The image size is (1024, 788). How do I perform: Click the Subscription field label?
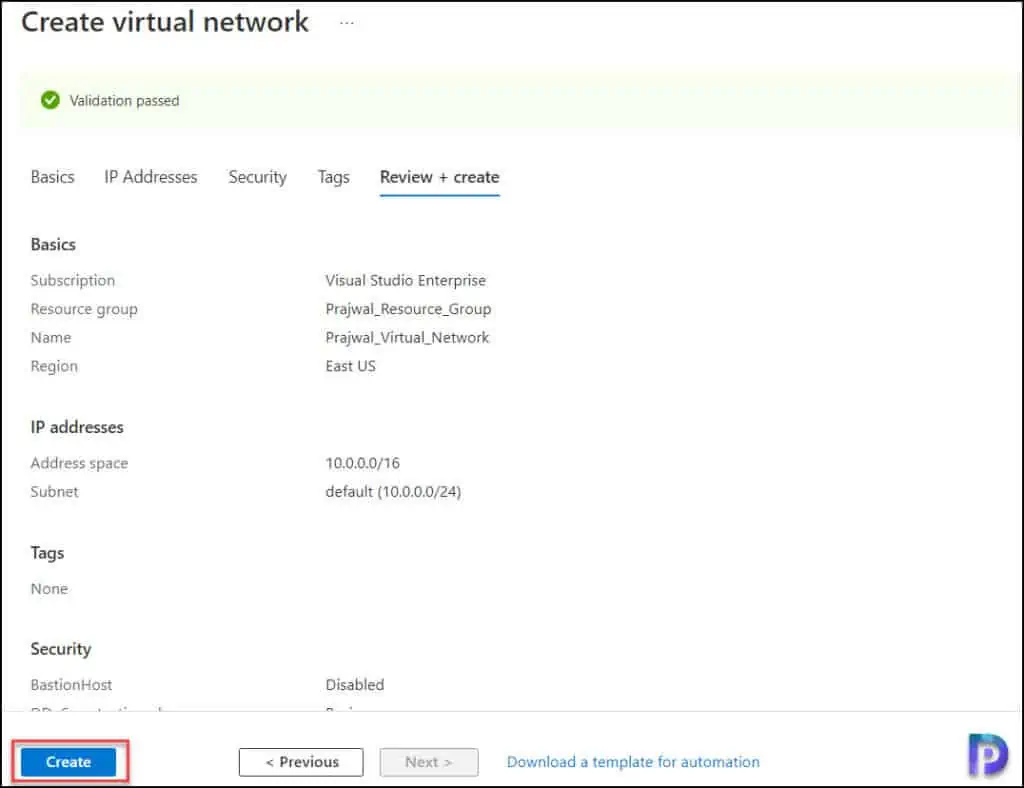pos(72,281)
